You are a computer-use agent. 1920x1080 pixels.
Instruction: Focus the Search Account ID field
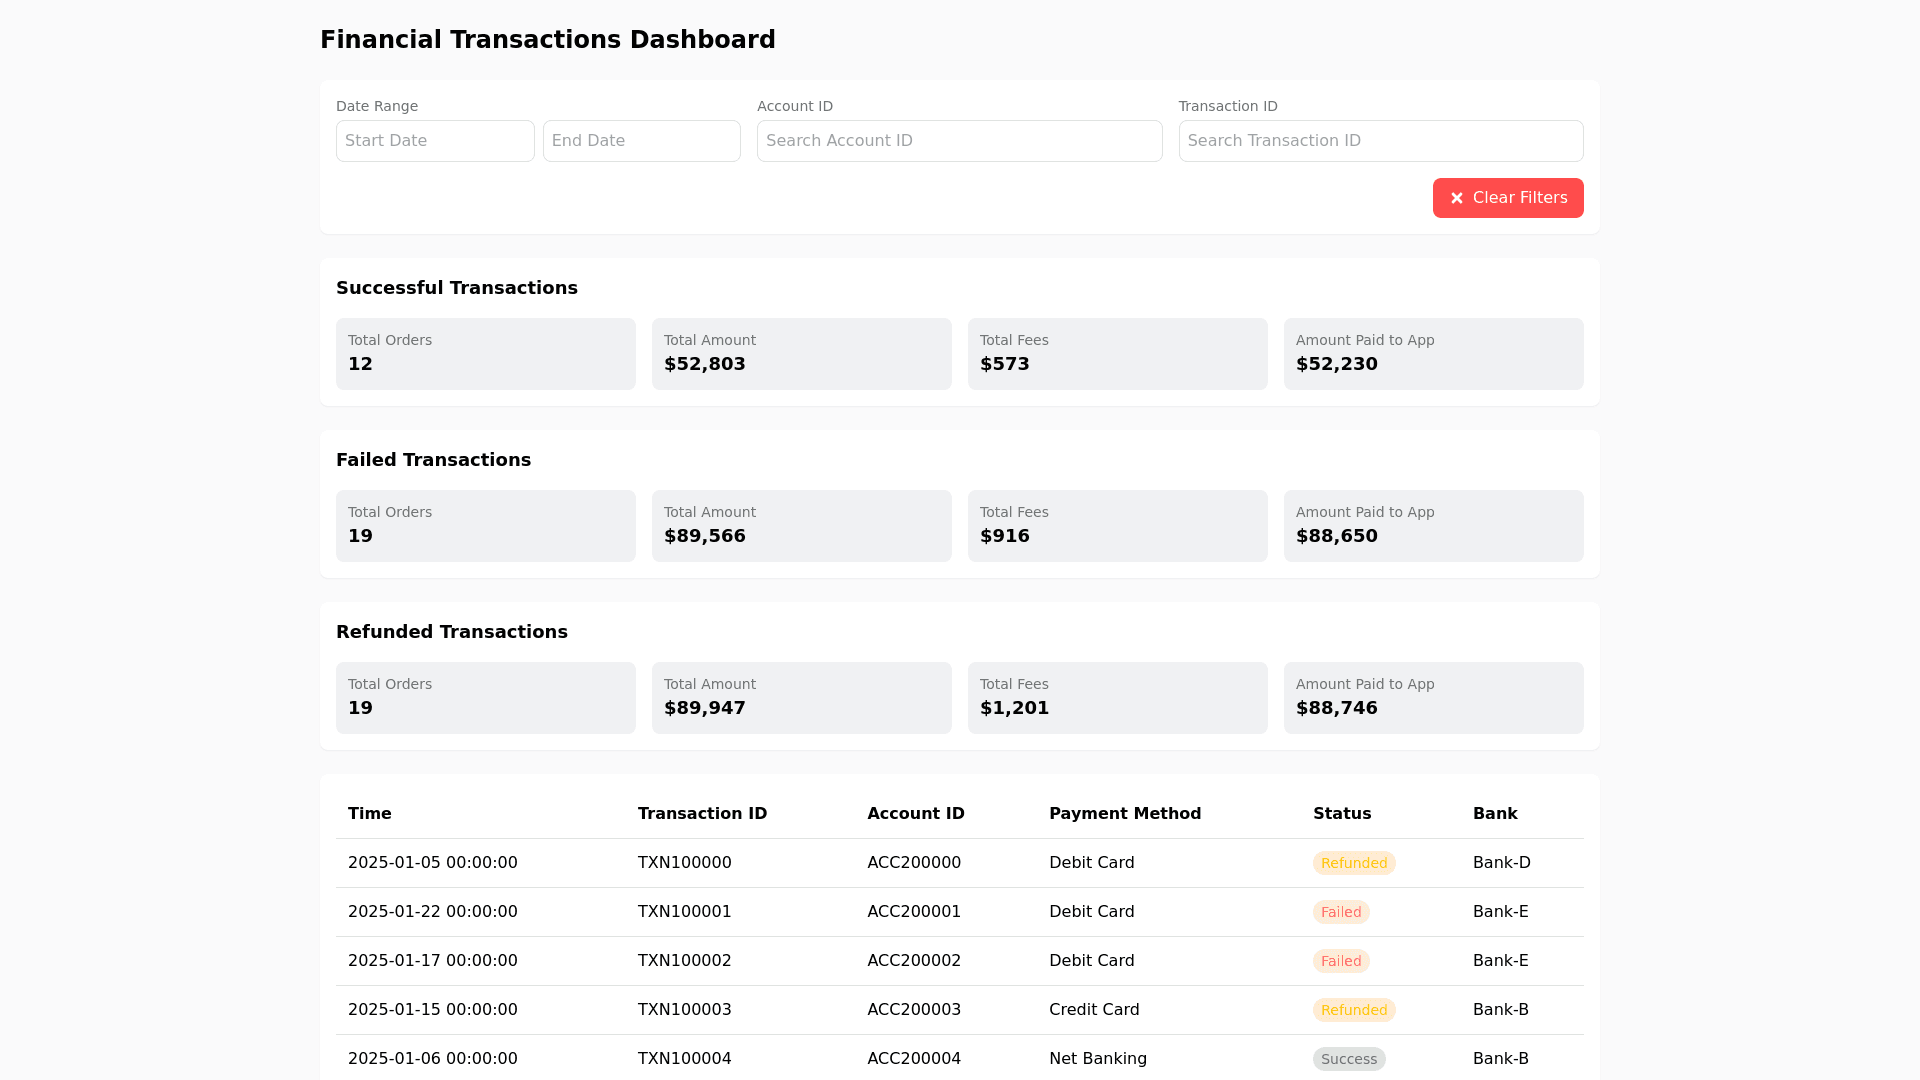click(x=959, y=141)
